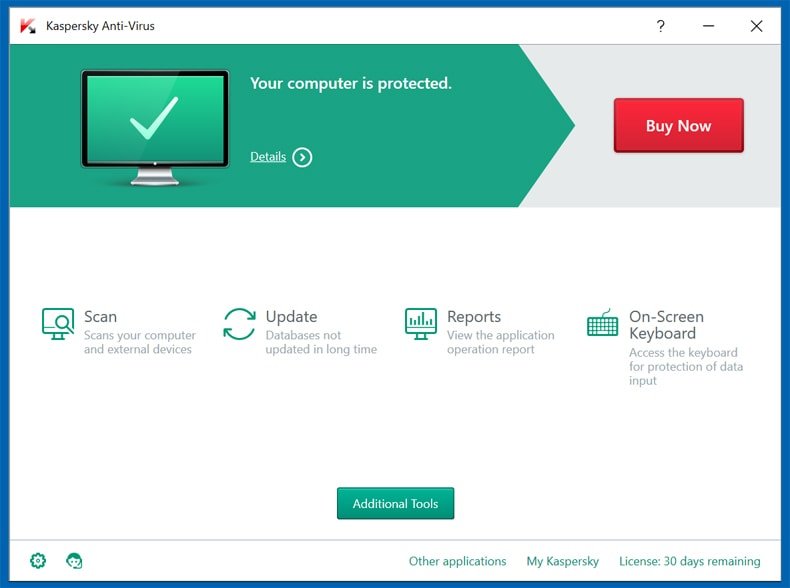Click the Update heading
The width and height of the screenshot is (790, 588).
point(291,316)
